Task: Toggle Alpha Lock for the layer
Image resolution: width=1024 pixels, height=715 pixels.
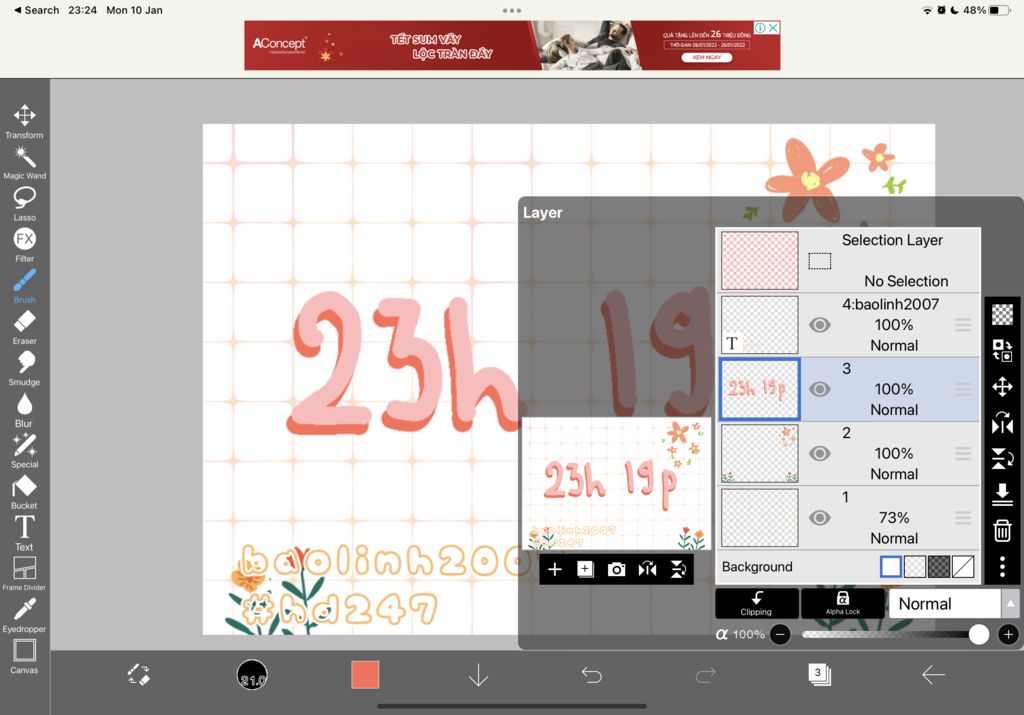Action: click(842, 603)
